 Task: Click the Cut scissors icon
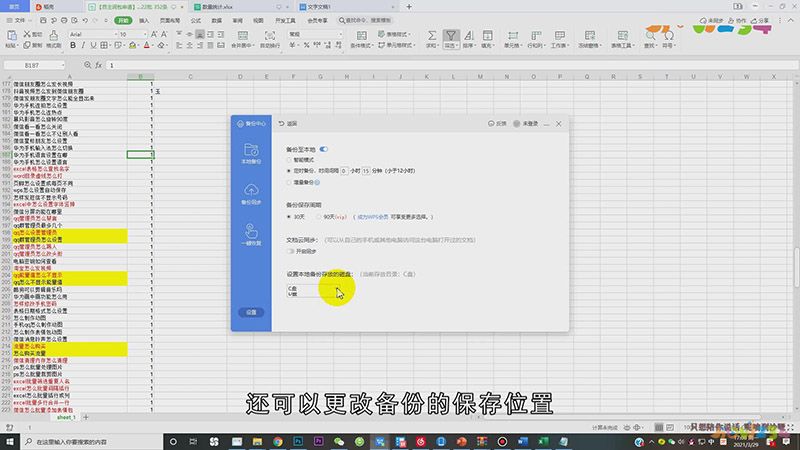click(x=27, y=34)
